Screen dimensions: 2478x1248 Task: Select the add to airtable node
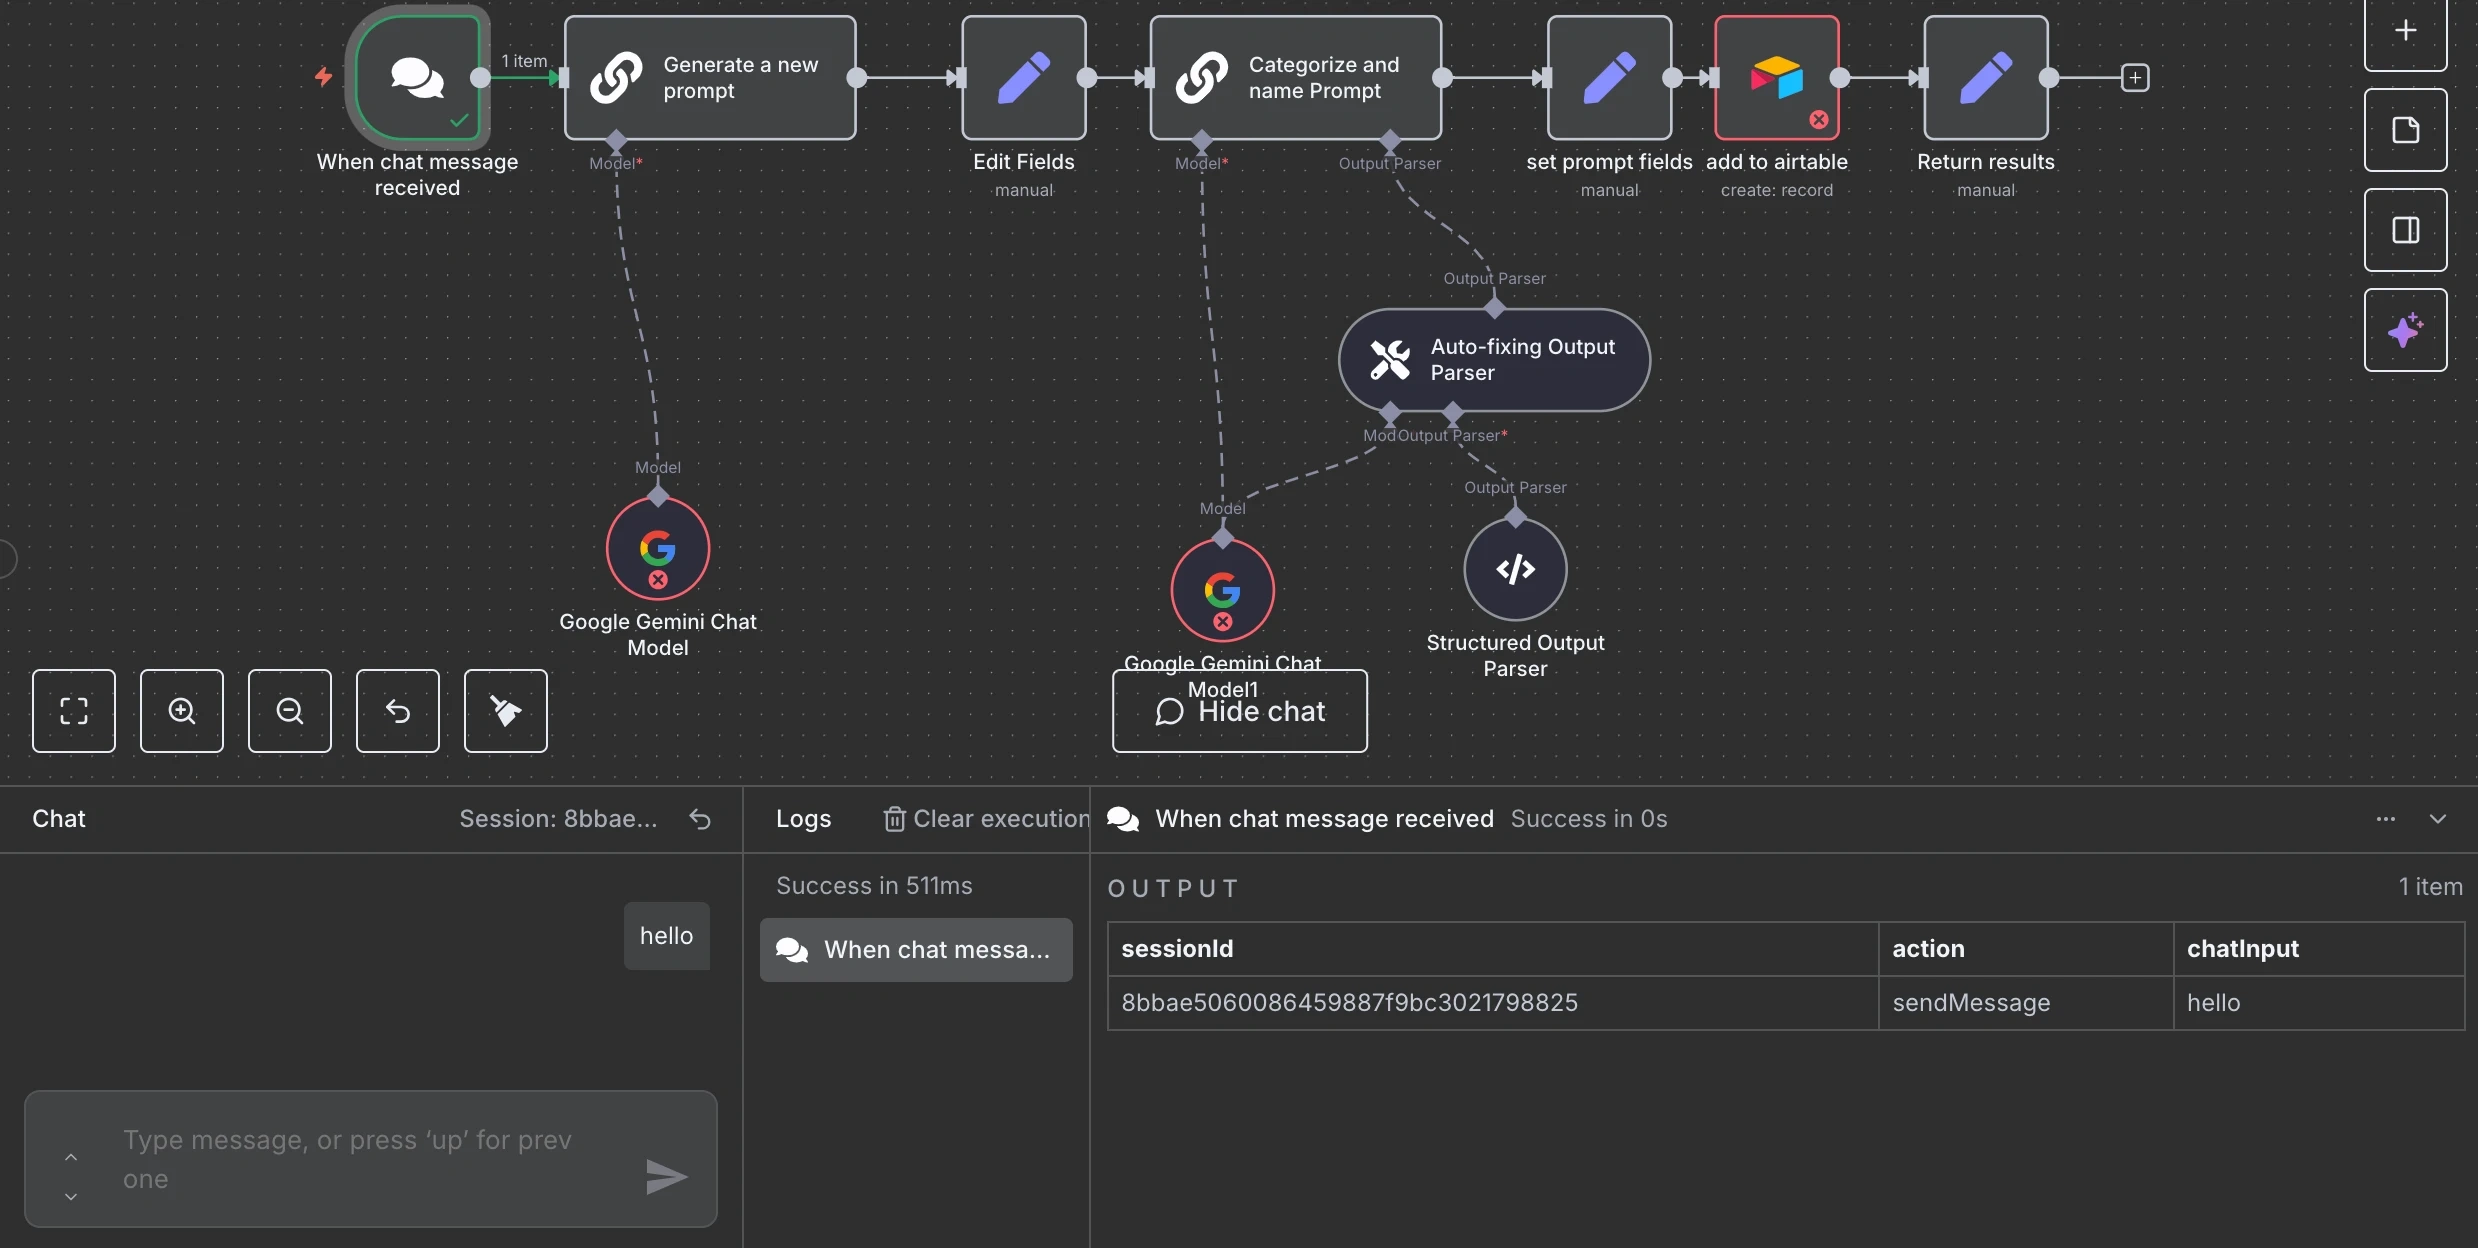(x=1777, y=78)
